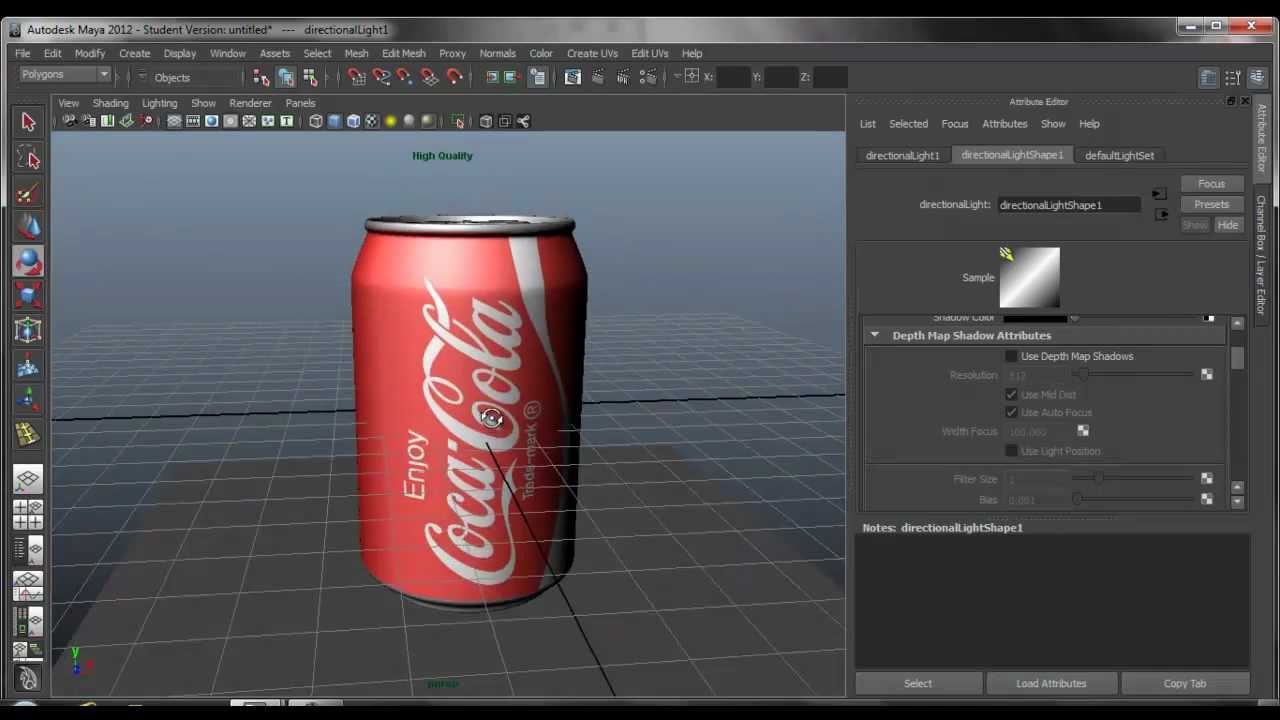Render the current frame icon
The width and height of the screenshot is (1280, 720).
click(x=598, y=77)
